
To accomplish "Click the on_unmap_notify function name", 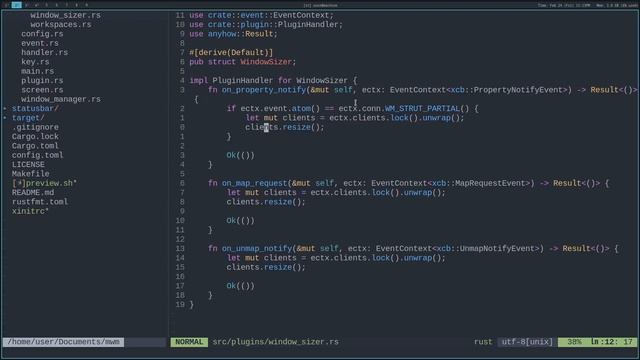I will [x=257, y=249].
